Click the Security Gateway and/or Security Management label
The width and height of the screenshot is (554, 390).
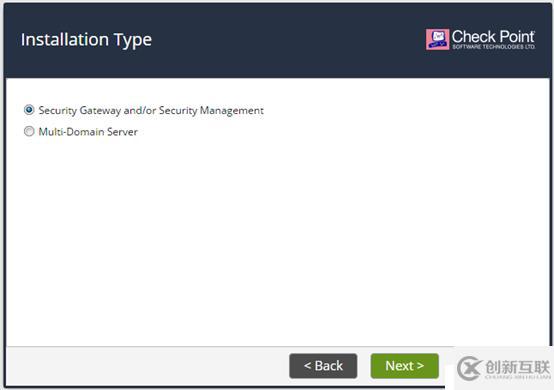[x=151, y=110]
